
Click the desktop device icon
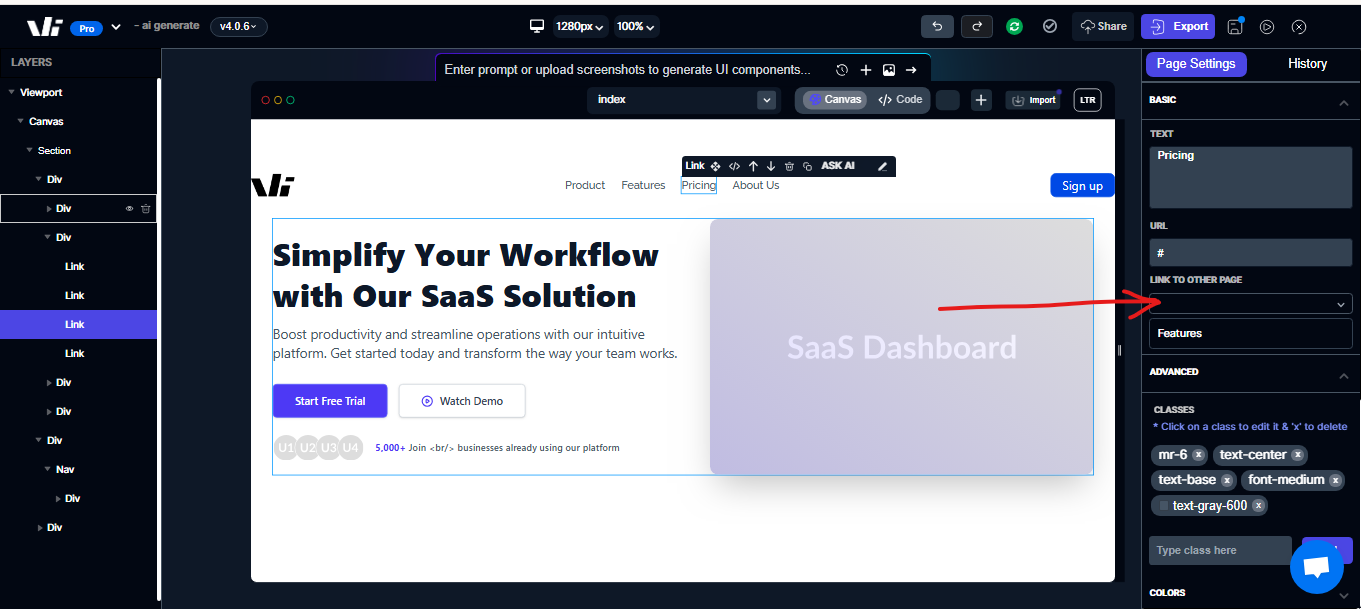click(x=537, y=26)
